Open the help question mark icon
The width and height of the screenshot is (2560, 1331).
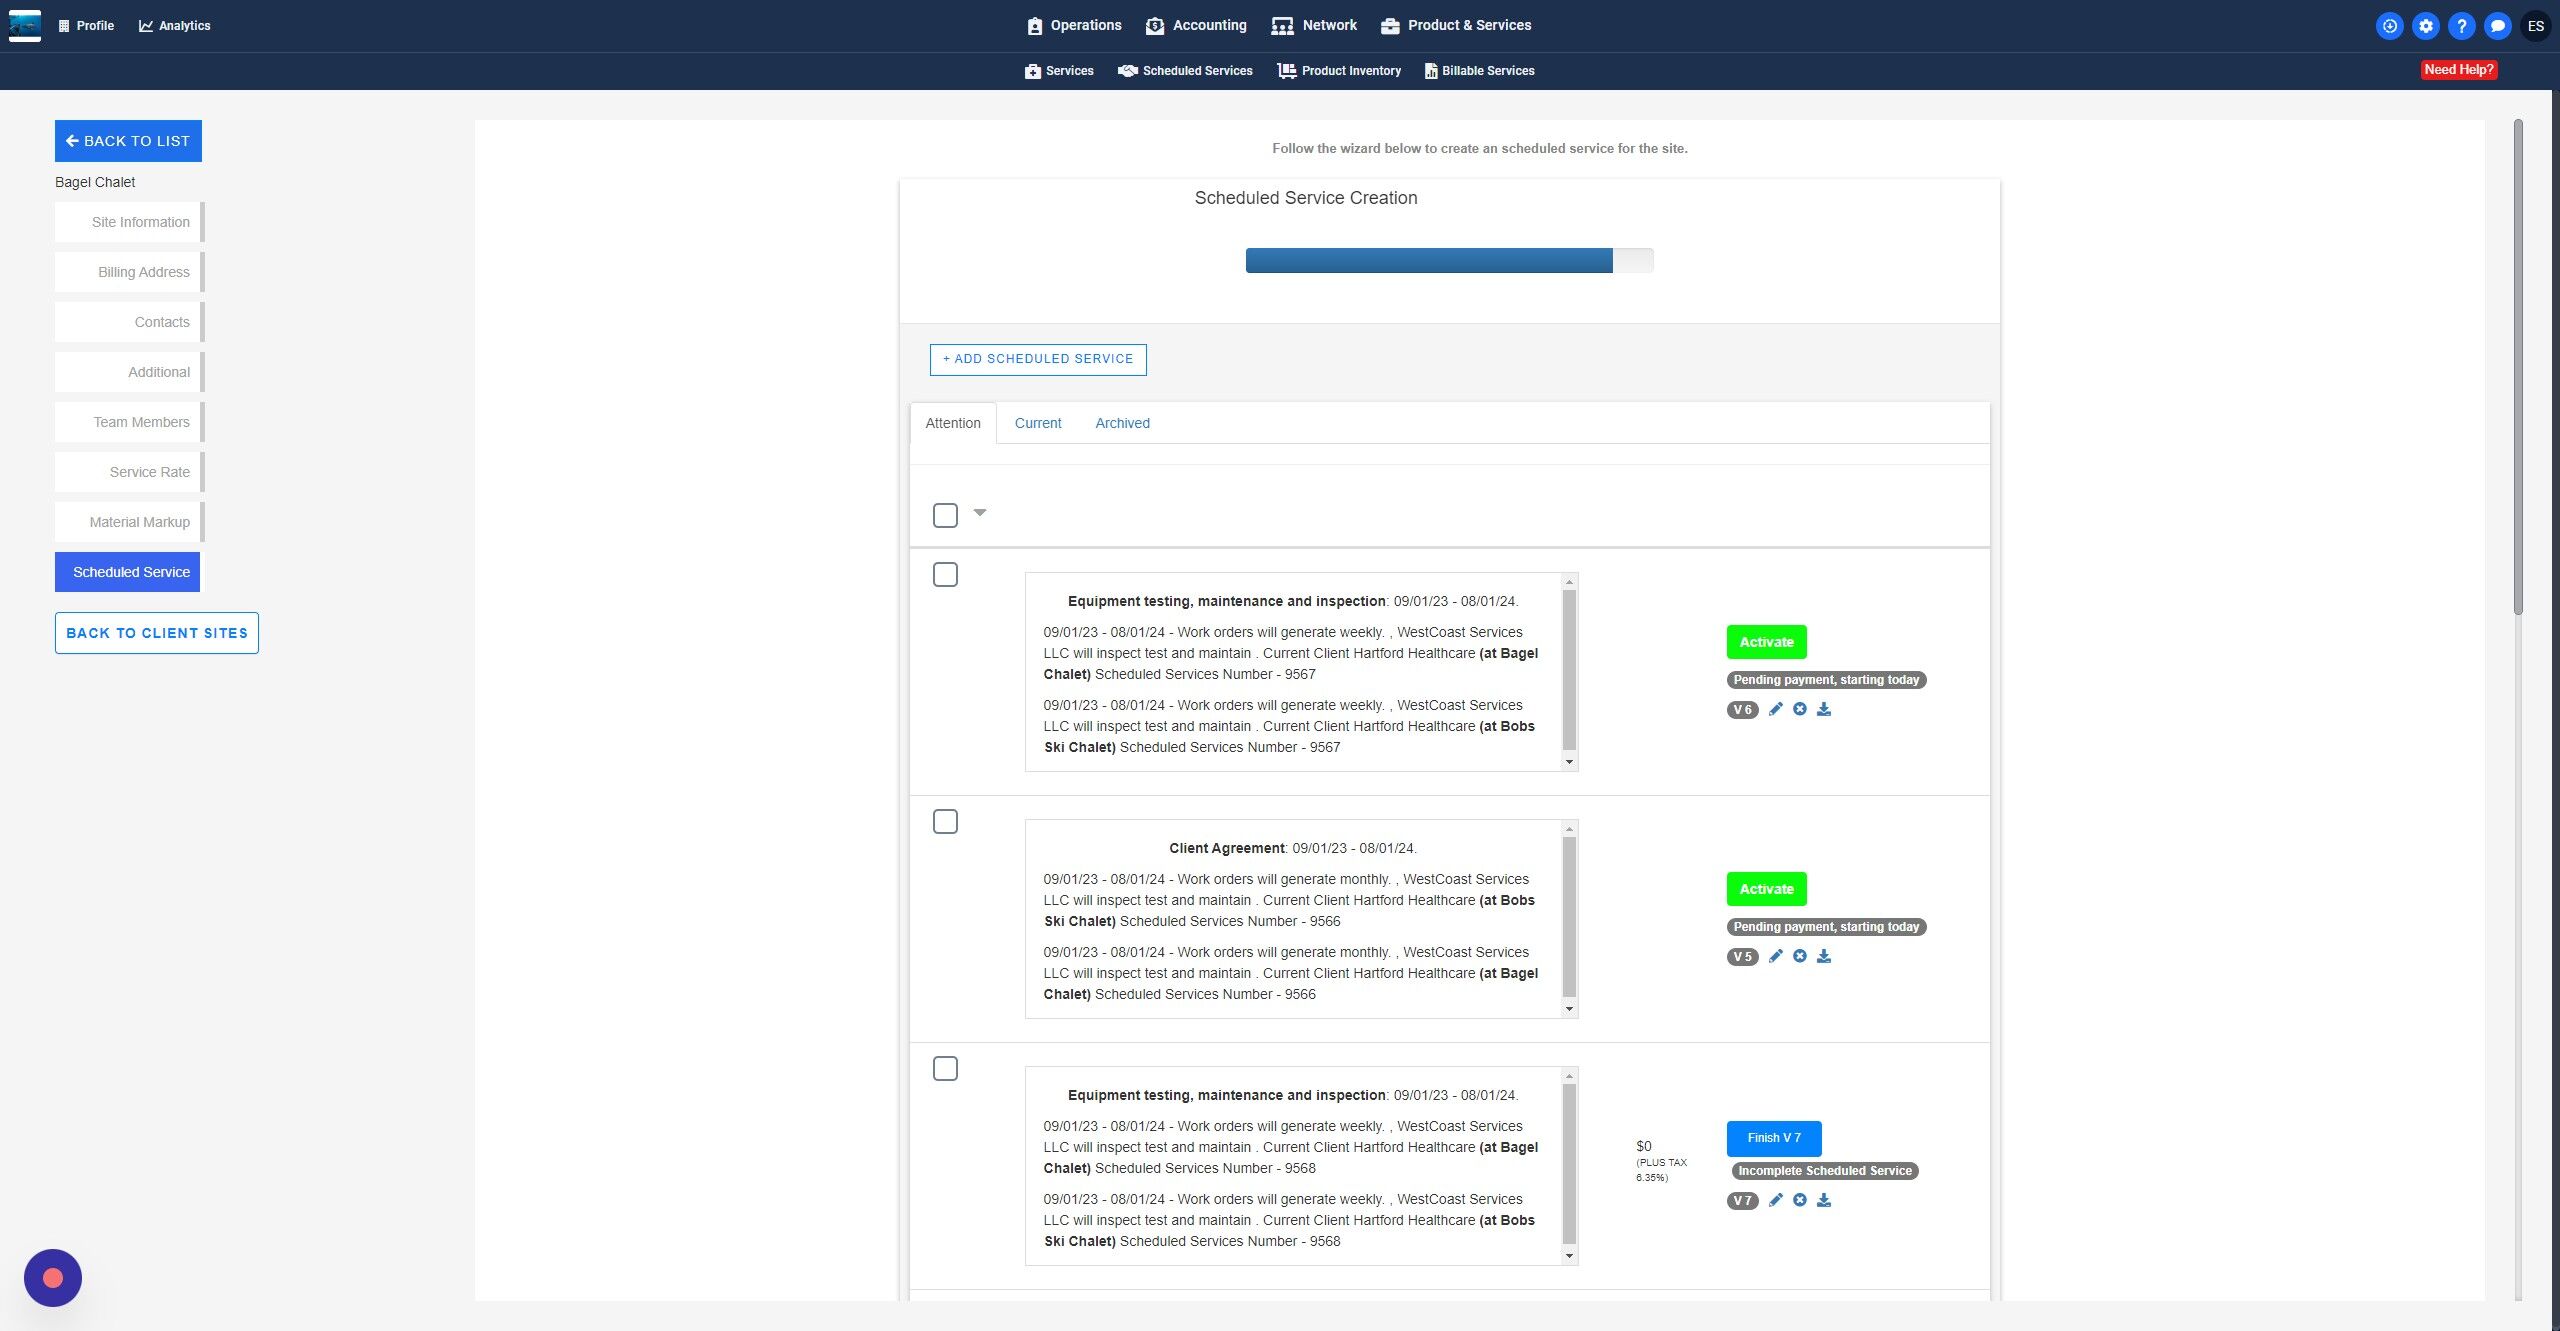pyautogui.click(x=2461, y=26)
